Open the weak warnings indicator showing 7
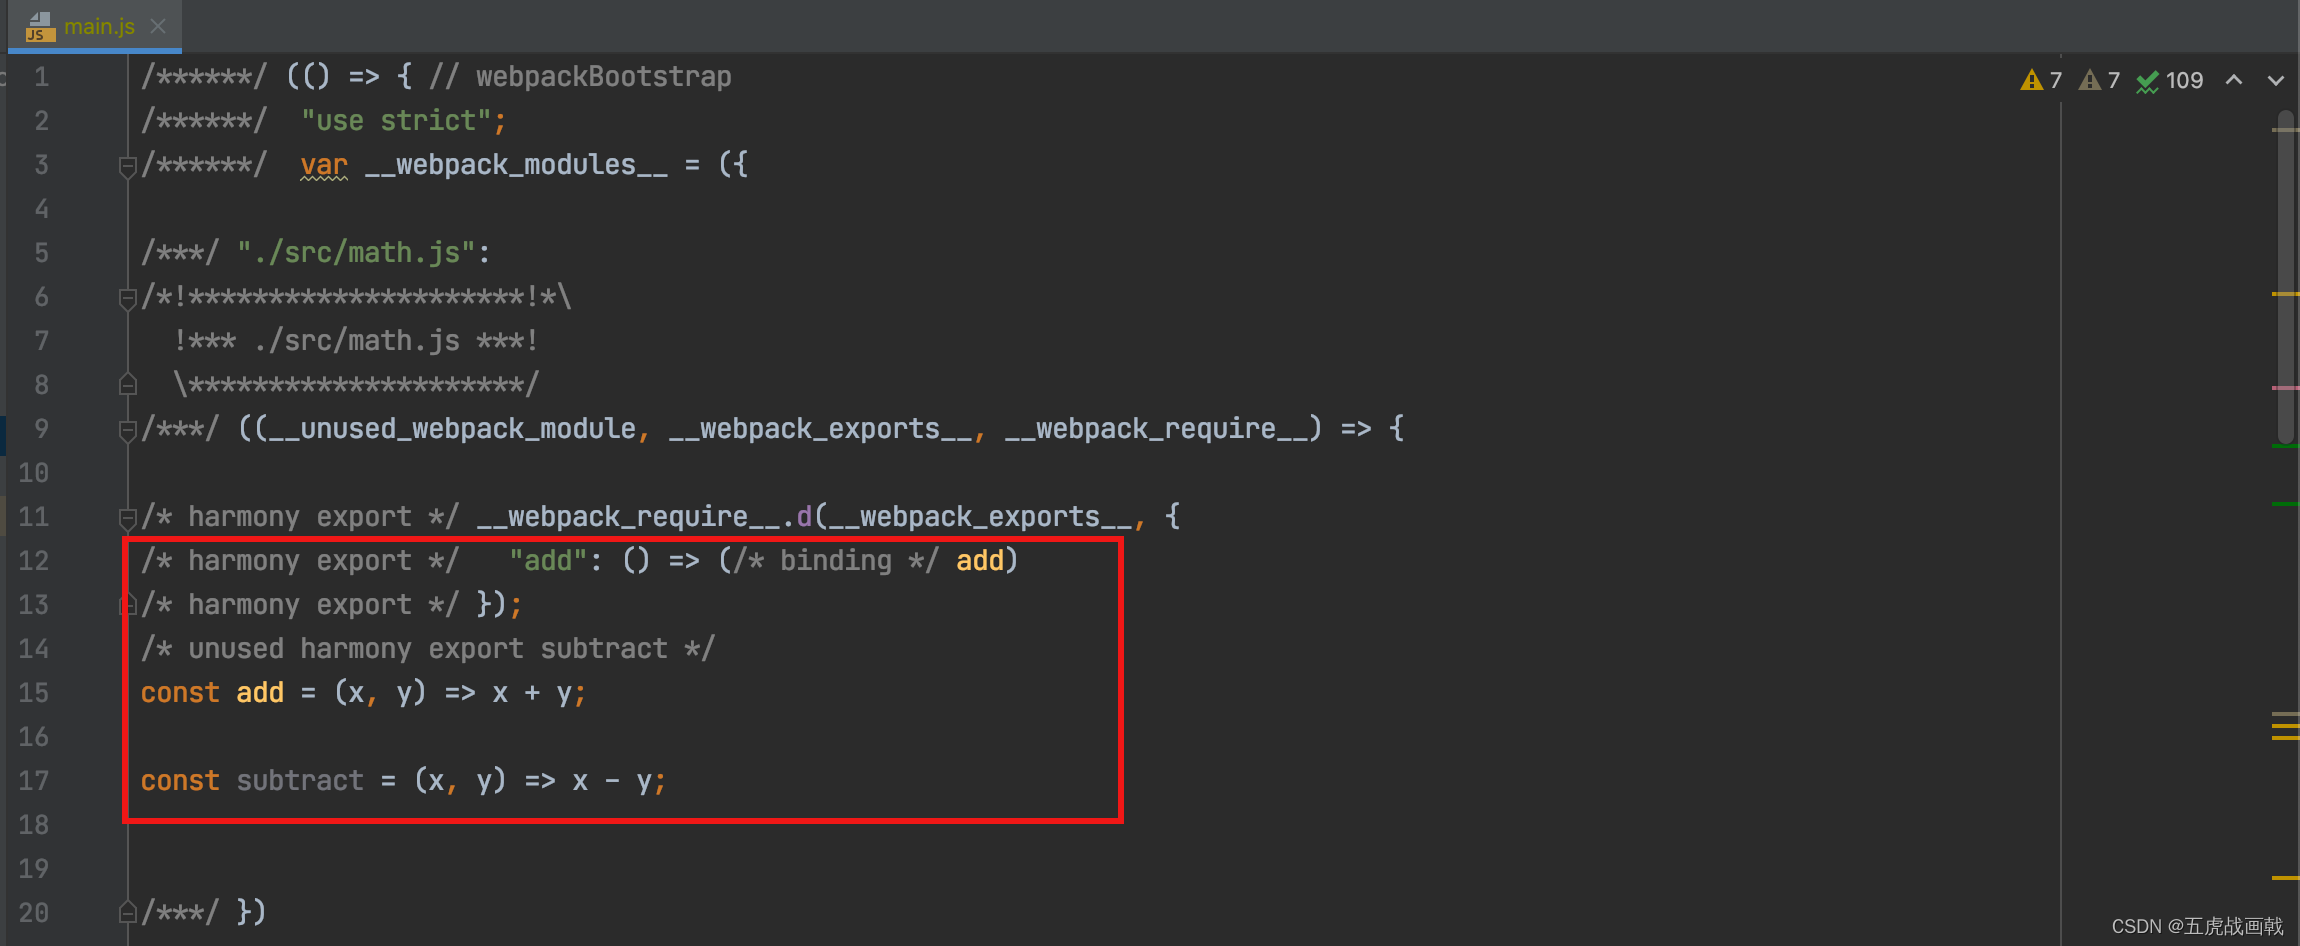 pos(2099,80)
